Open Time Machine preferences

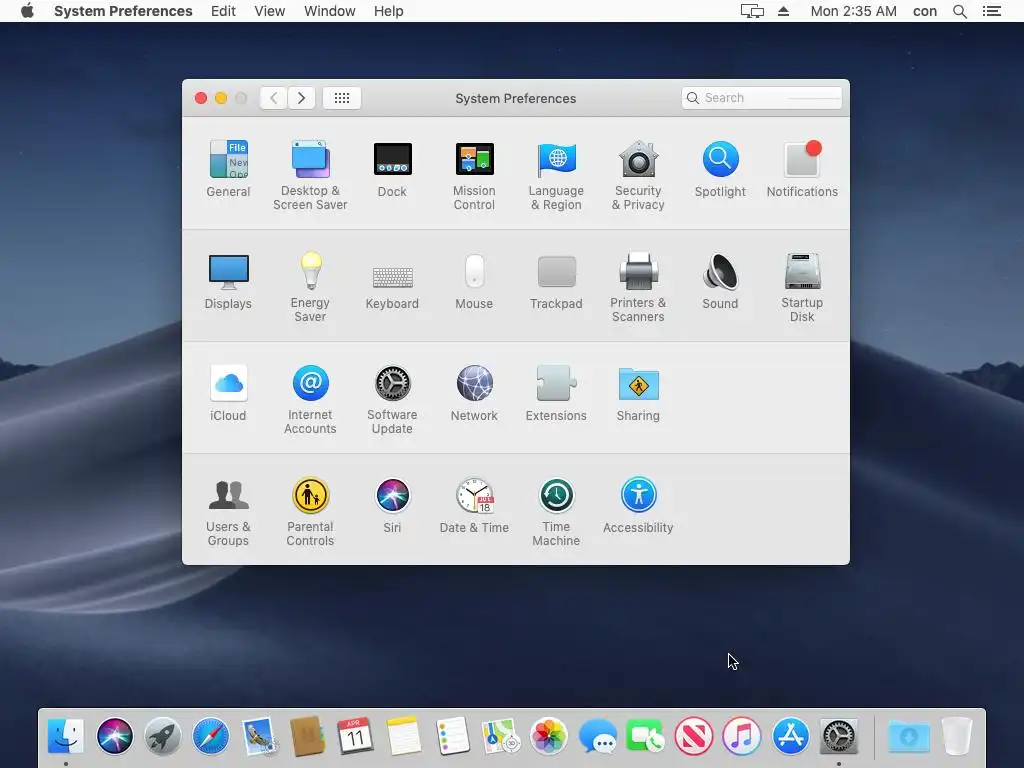click(556, 512)
